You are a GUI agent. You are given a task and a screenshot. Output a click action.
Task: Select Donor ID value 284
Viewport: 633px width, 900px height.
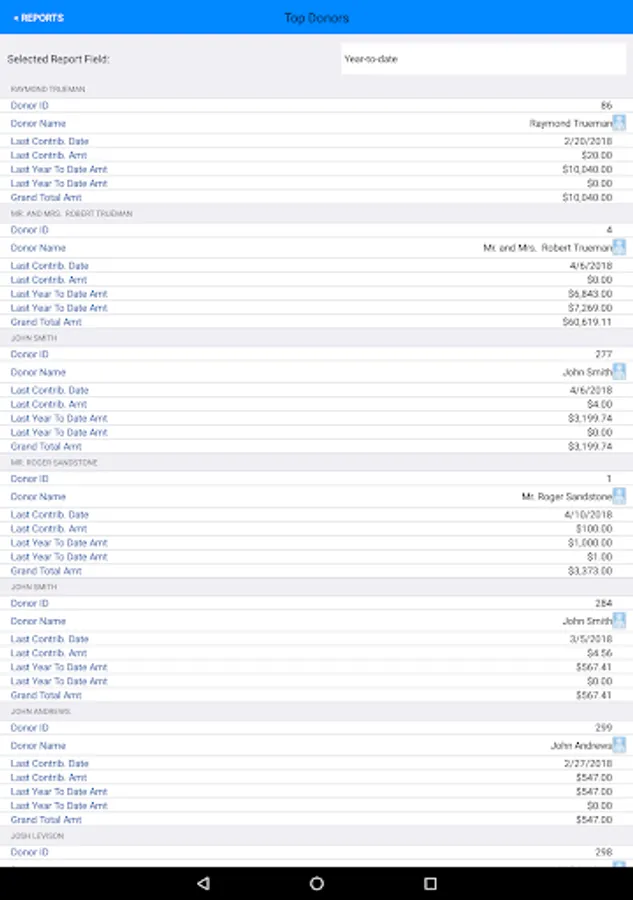tap(604, 603)
